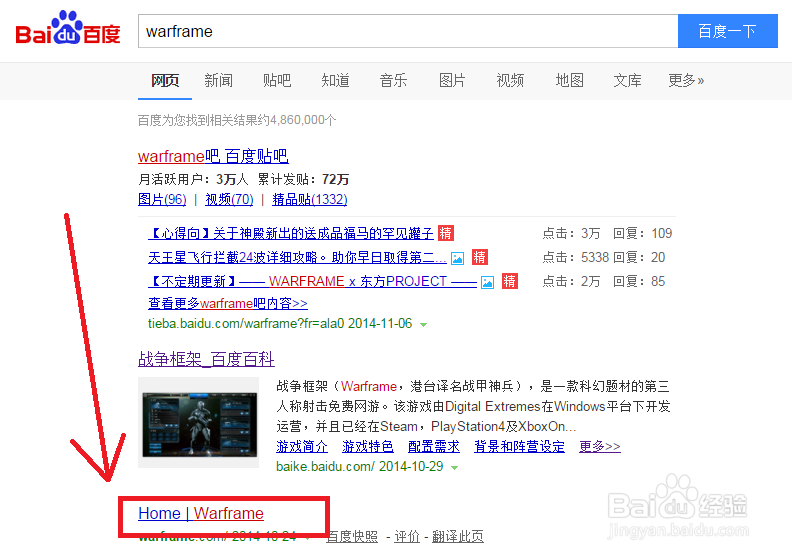Open the 游戏特色 link
The width and height of the screenshot is (792, 558).
coord(368,447)
